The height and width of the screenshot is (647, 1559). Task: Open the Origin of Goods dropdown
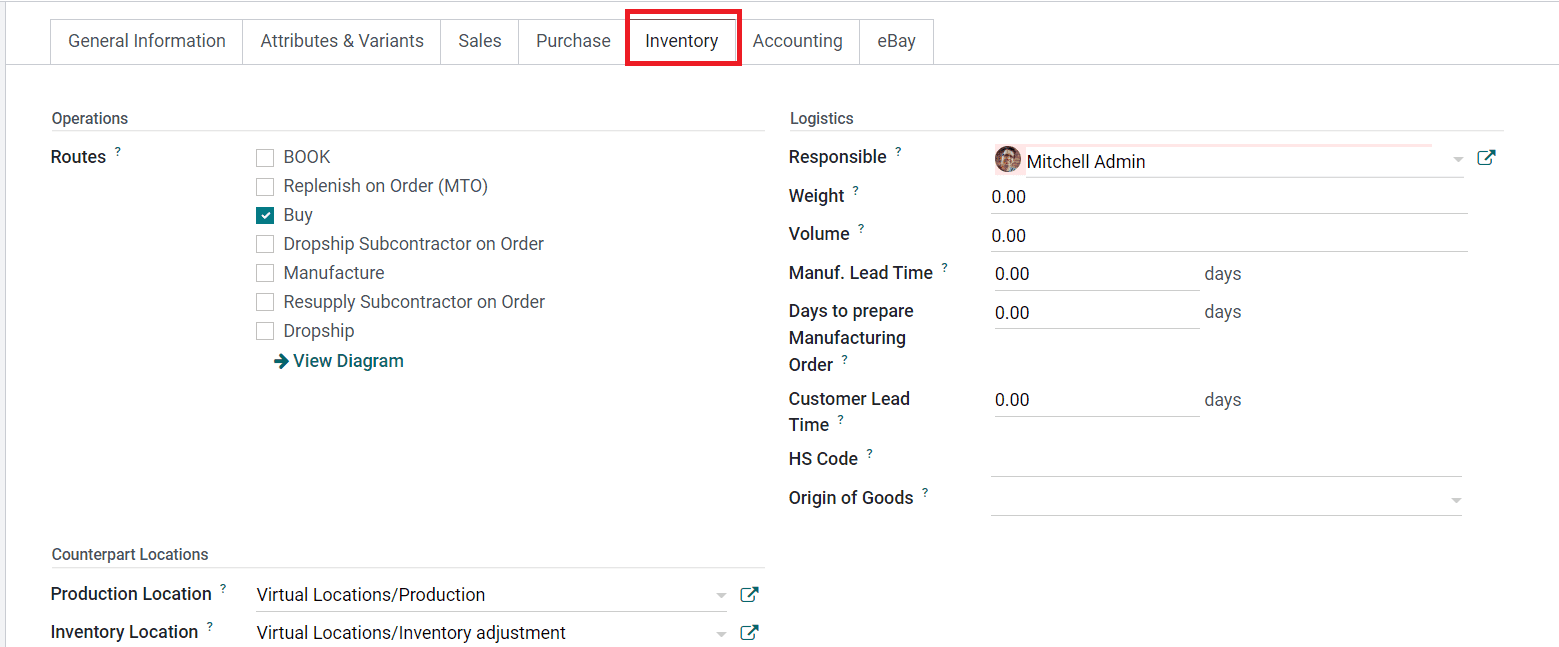[x=1456, y=500]
